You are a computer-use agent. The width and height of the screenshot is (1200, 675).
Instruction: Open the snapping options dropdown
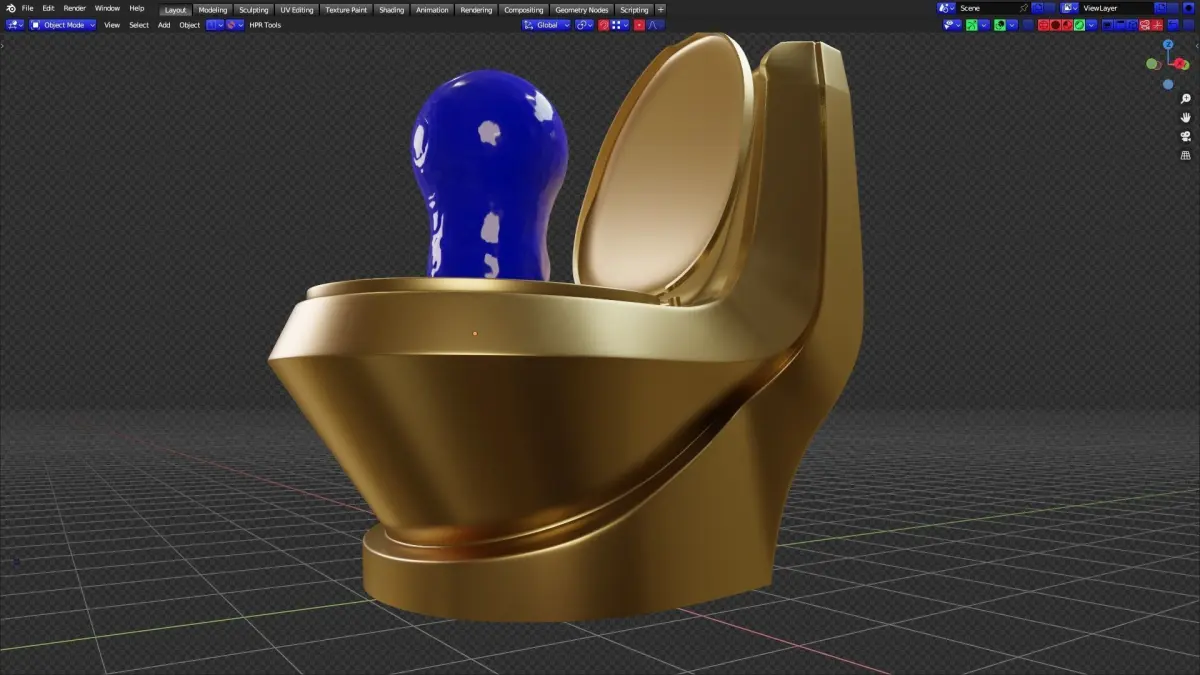click(620, 25)
